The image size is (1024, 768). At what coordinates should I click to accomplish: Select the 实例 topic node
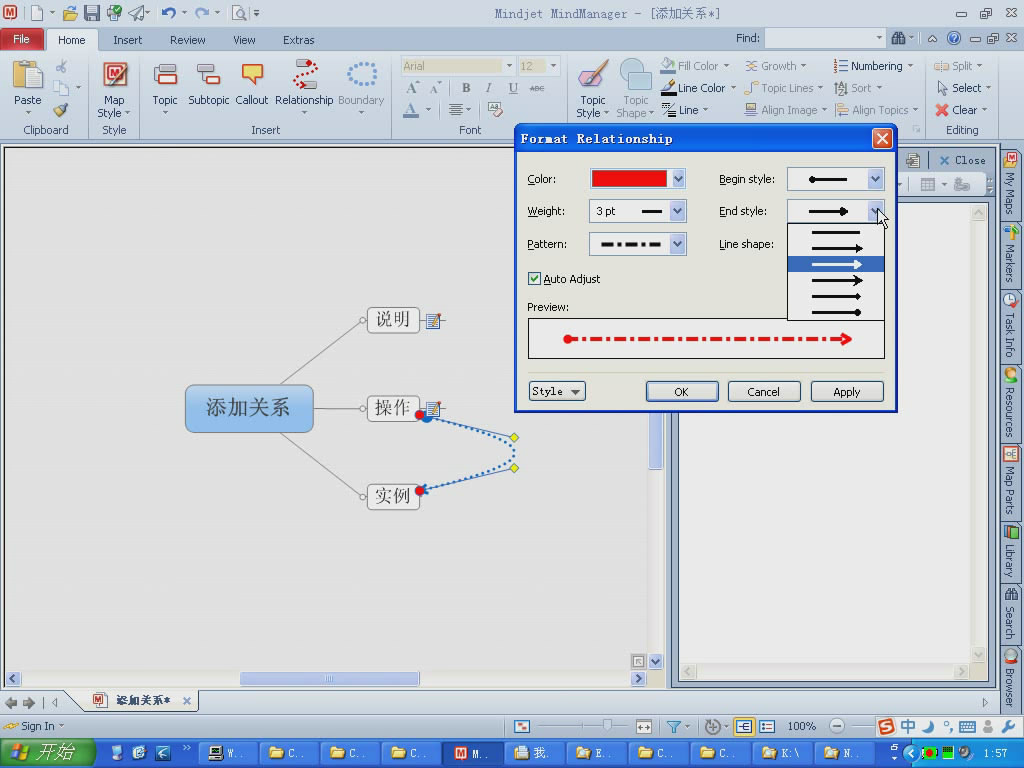pyautogui.click(x=392, y=496)
